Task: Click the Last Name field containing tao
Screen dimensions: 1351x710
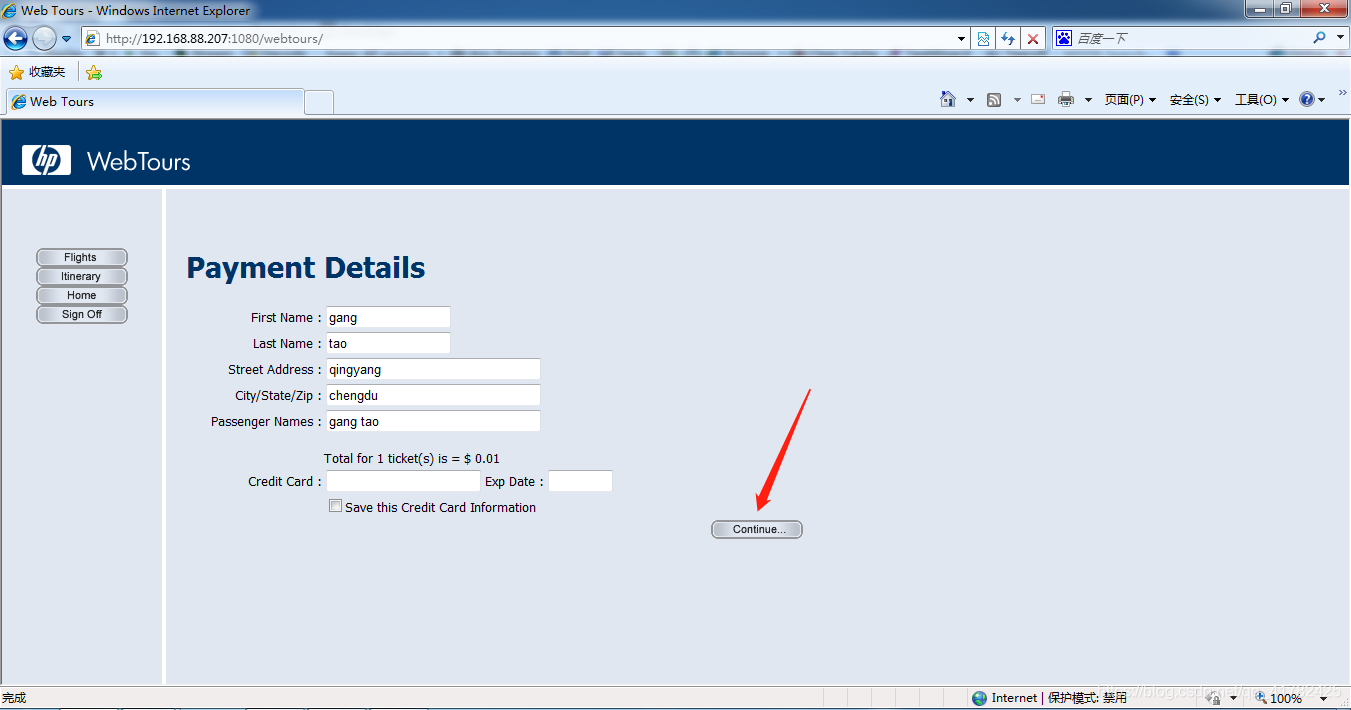Action: [x=388, y=343]
